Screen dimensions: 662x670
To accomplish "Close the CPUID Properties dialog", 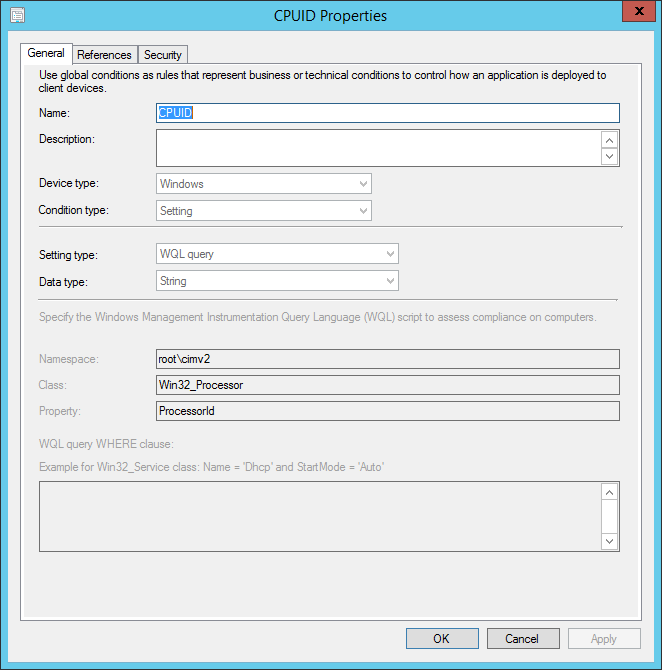I will pyautogui.click(x=633, y=12).
